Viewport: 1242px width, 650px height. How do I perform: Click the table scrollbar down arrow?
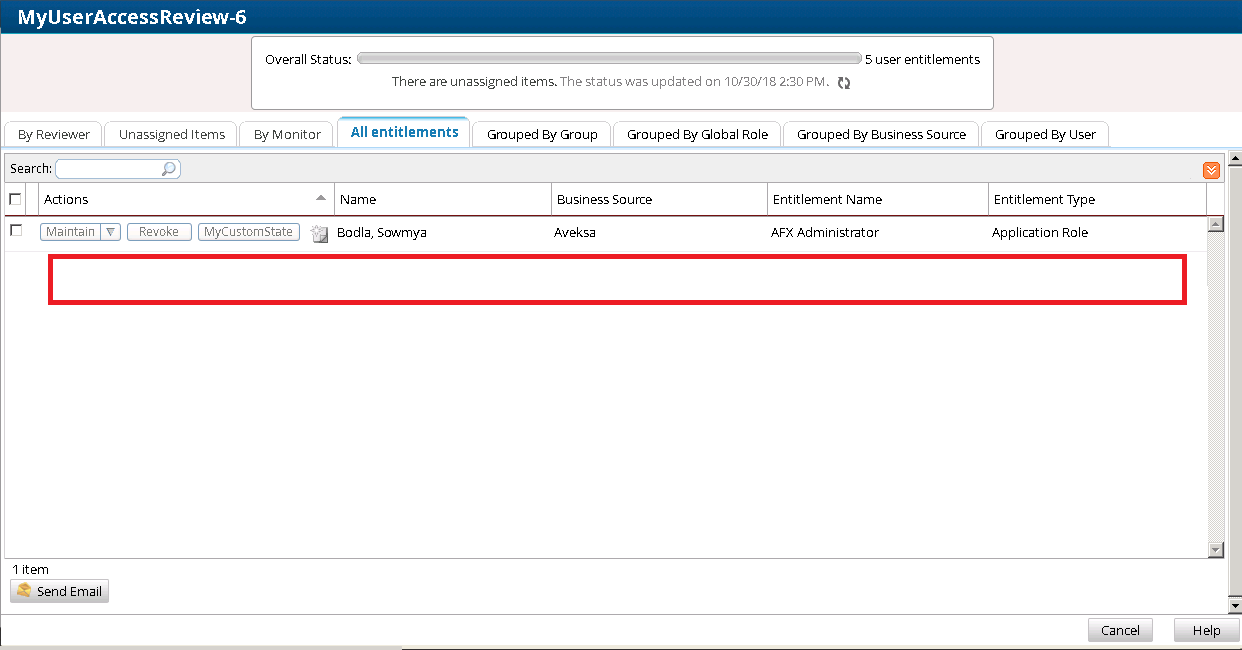(1216, 549)
